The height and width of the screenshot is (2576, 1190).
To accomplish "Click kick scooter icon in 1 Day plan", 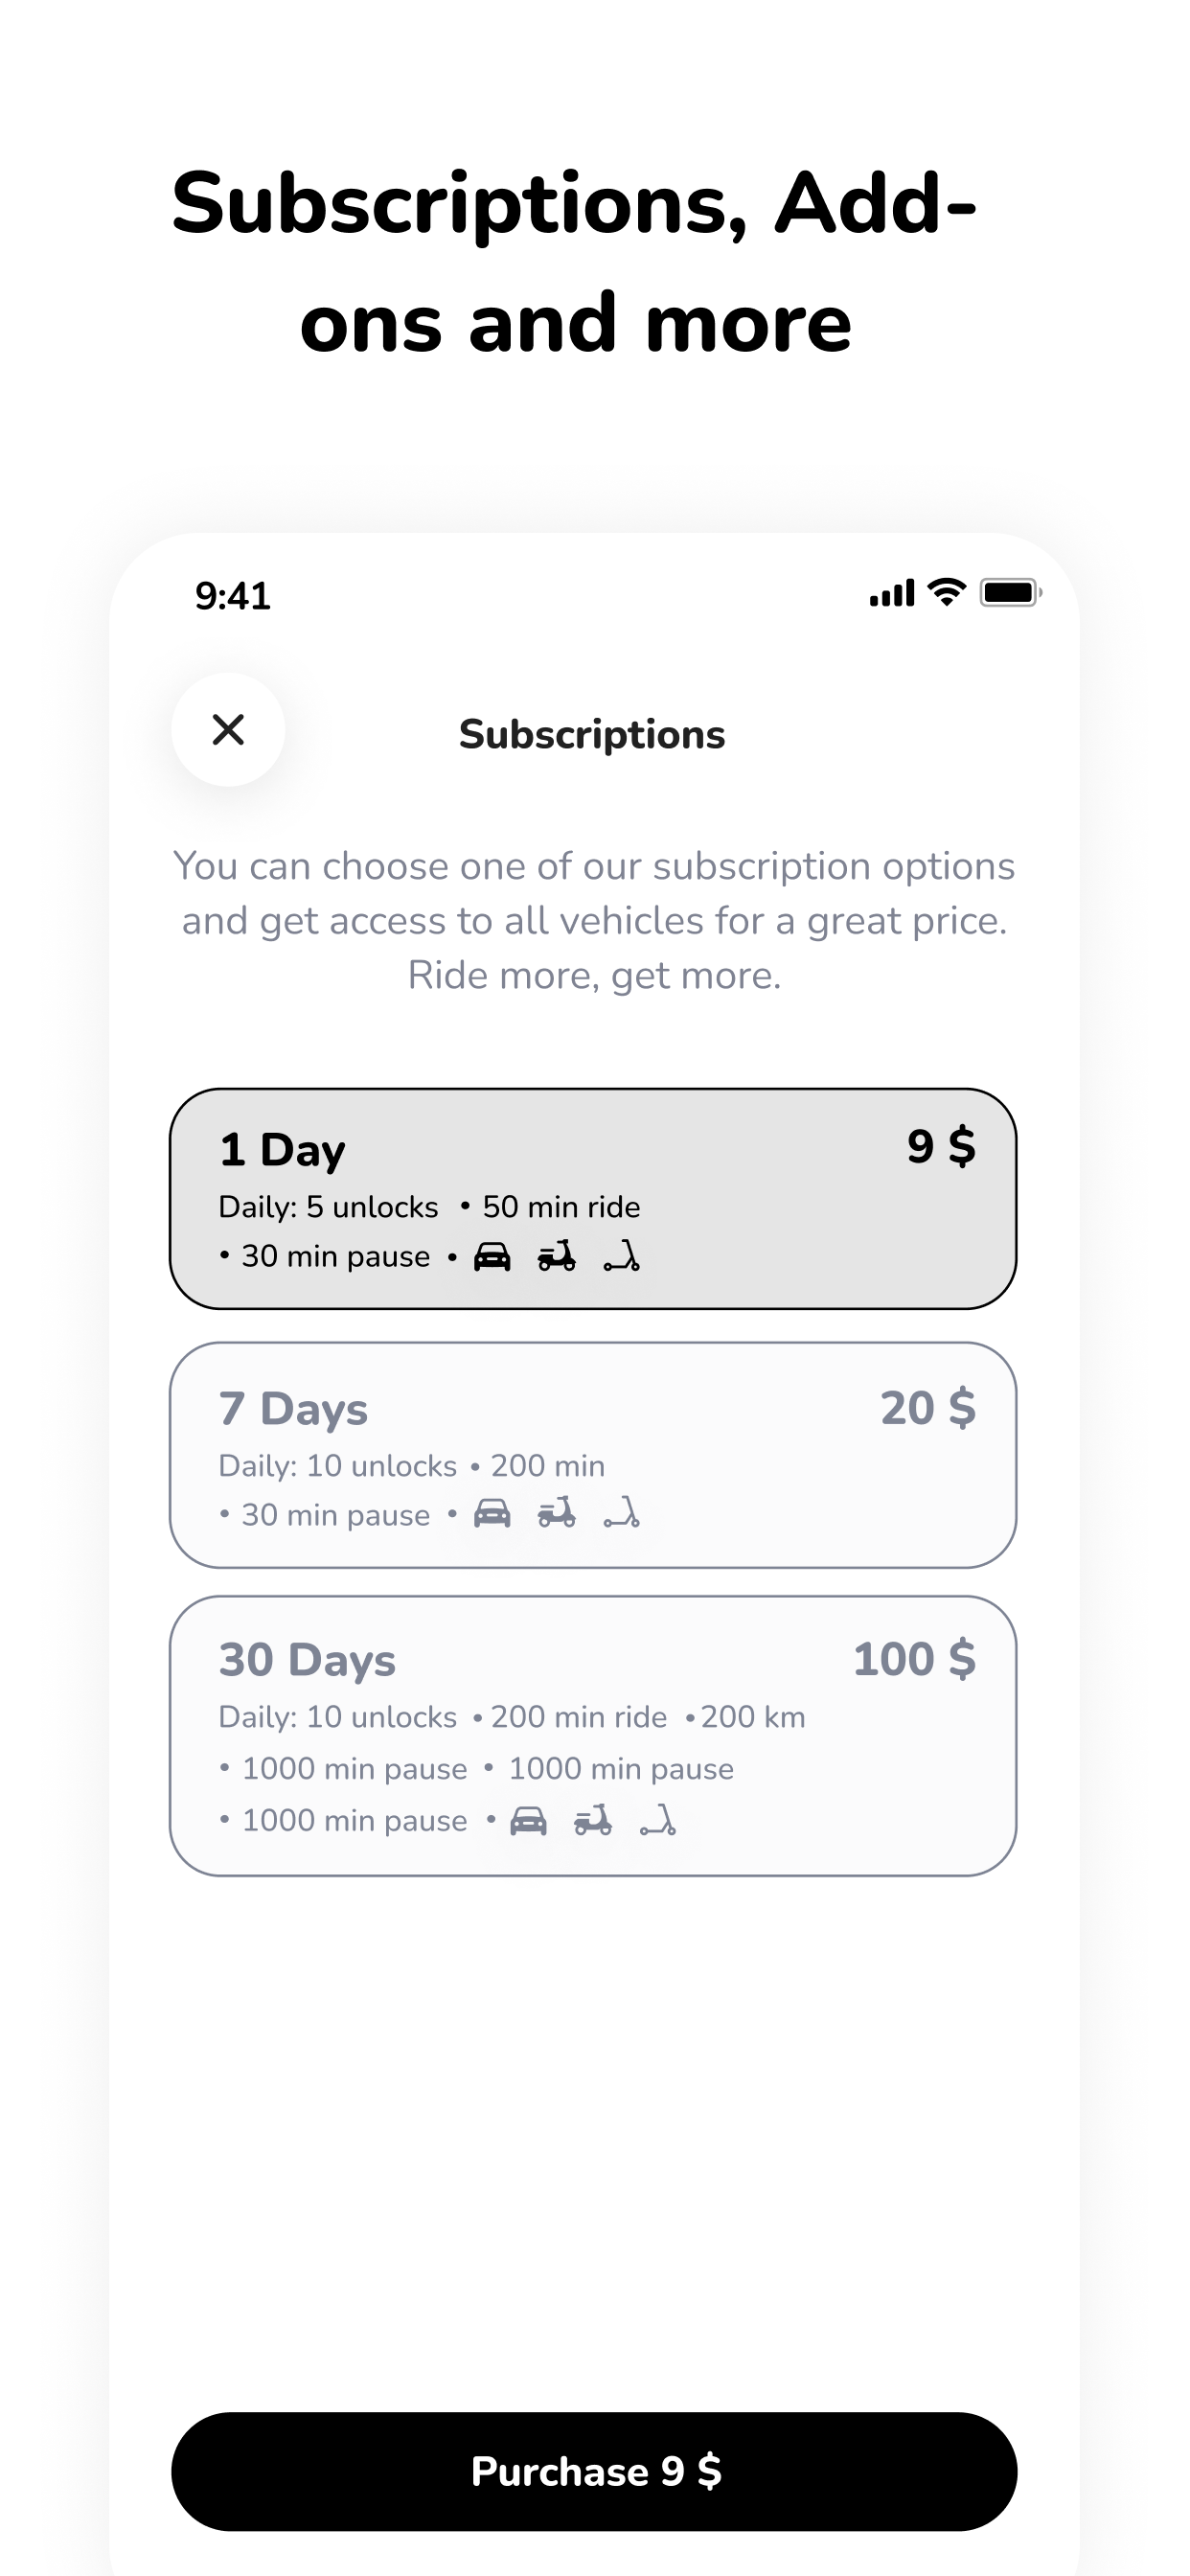I will pyautogui.click(x=621, y=1256).
